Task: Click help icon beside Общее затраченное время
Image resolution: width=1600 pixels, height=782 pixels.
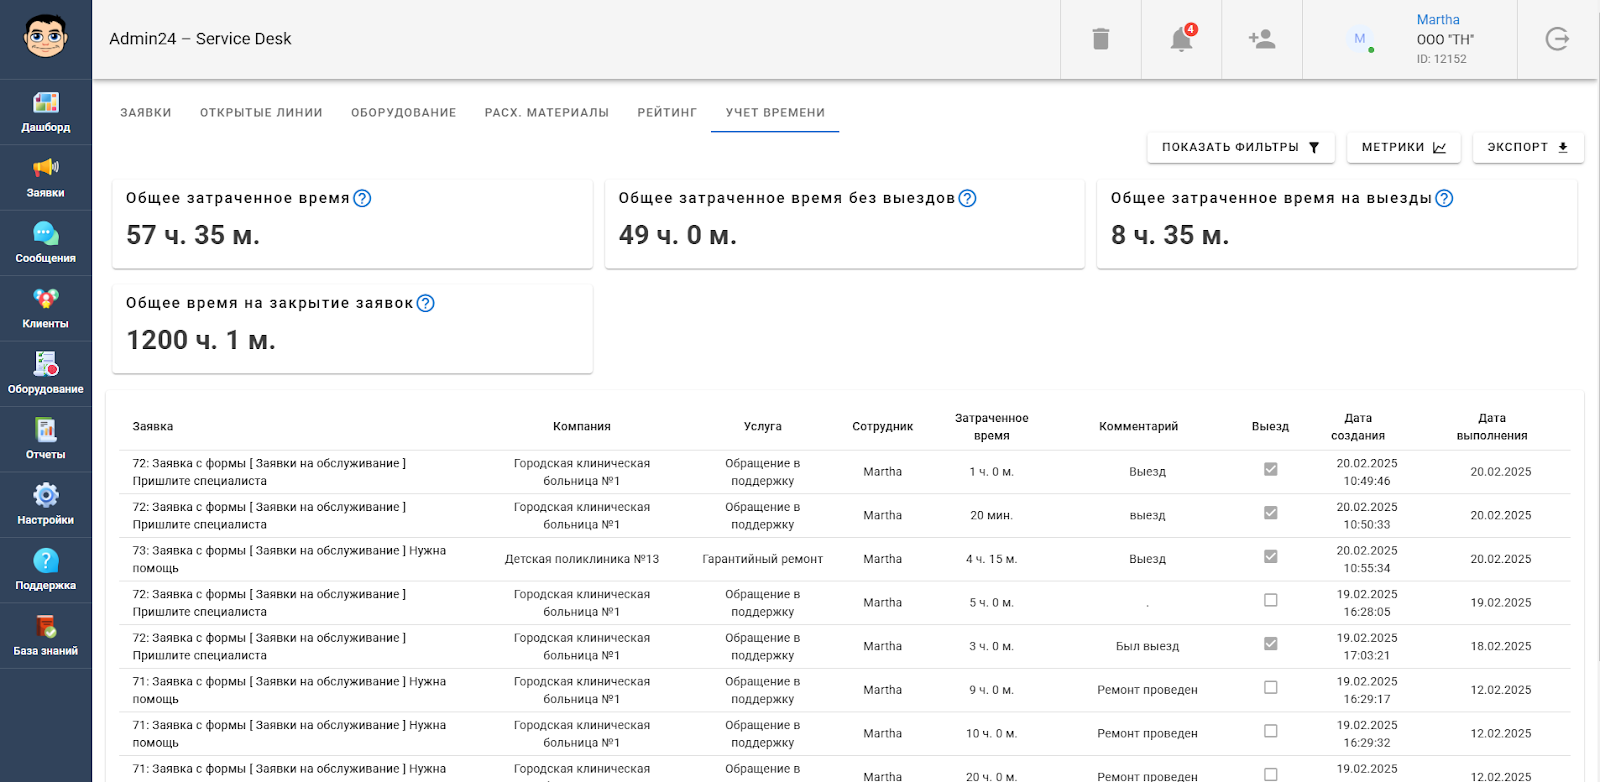Action: (x=362, y=198)
